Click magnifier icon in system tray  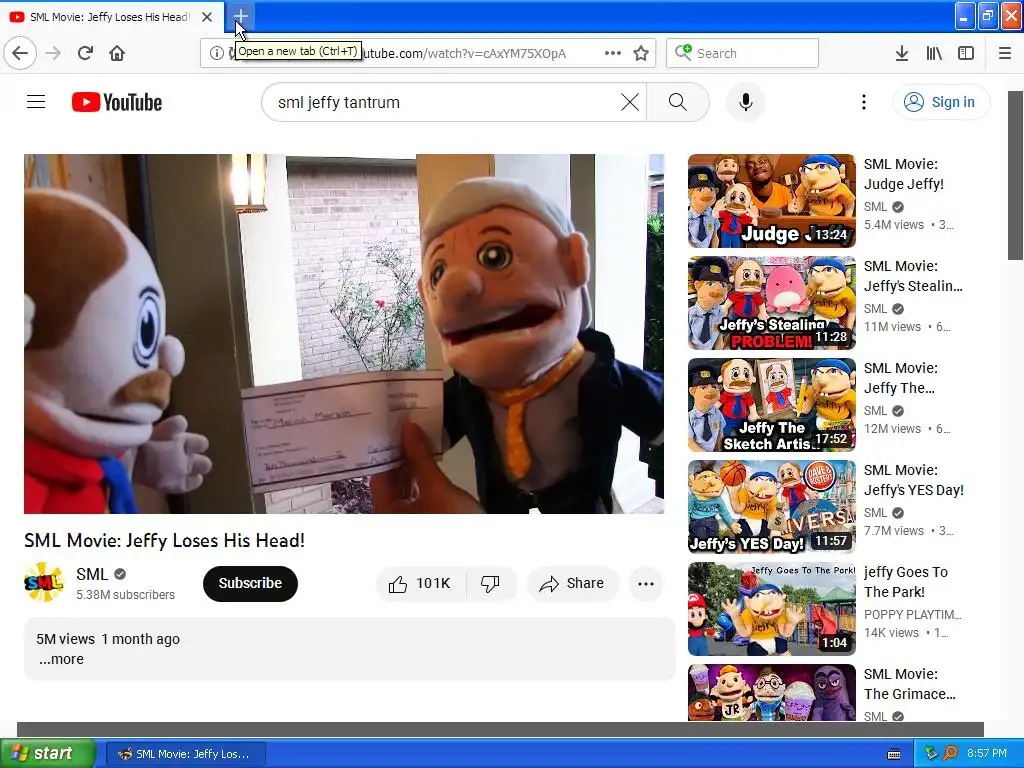(950, 754)
